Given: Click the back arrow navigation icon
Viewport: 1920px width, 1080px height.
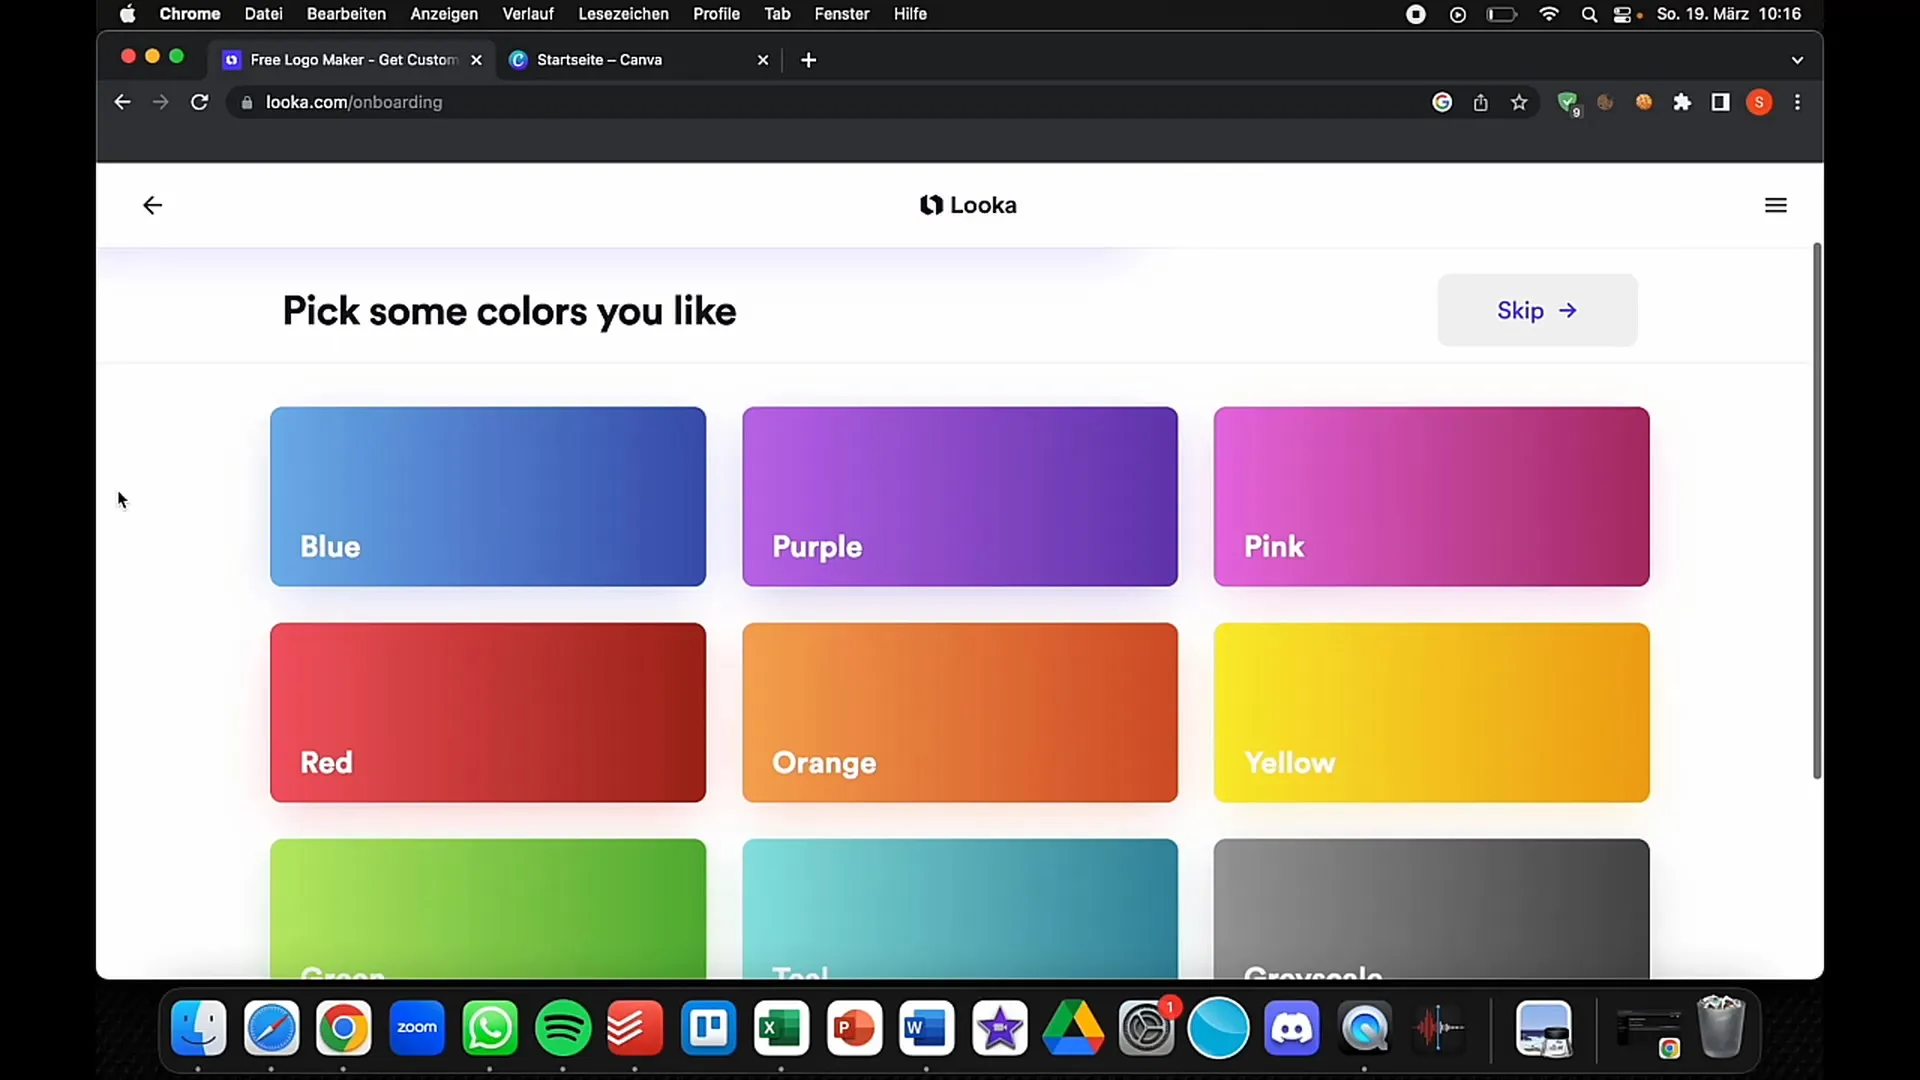Looking at the screenshot, I should tap(152, 204).
